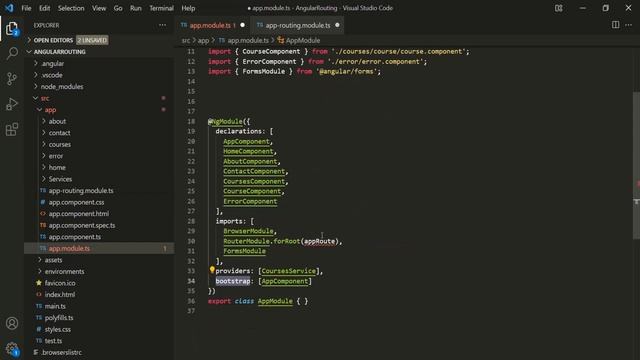Open app.component.ts file
Image resolution: width=640 pixels, height=360 pixels.
[x=75, y=237]
